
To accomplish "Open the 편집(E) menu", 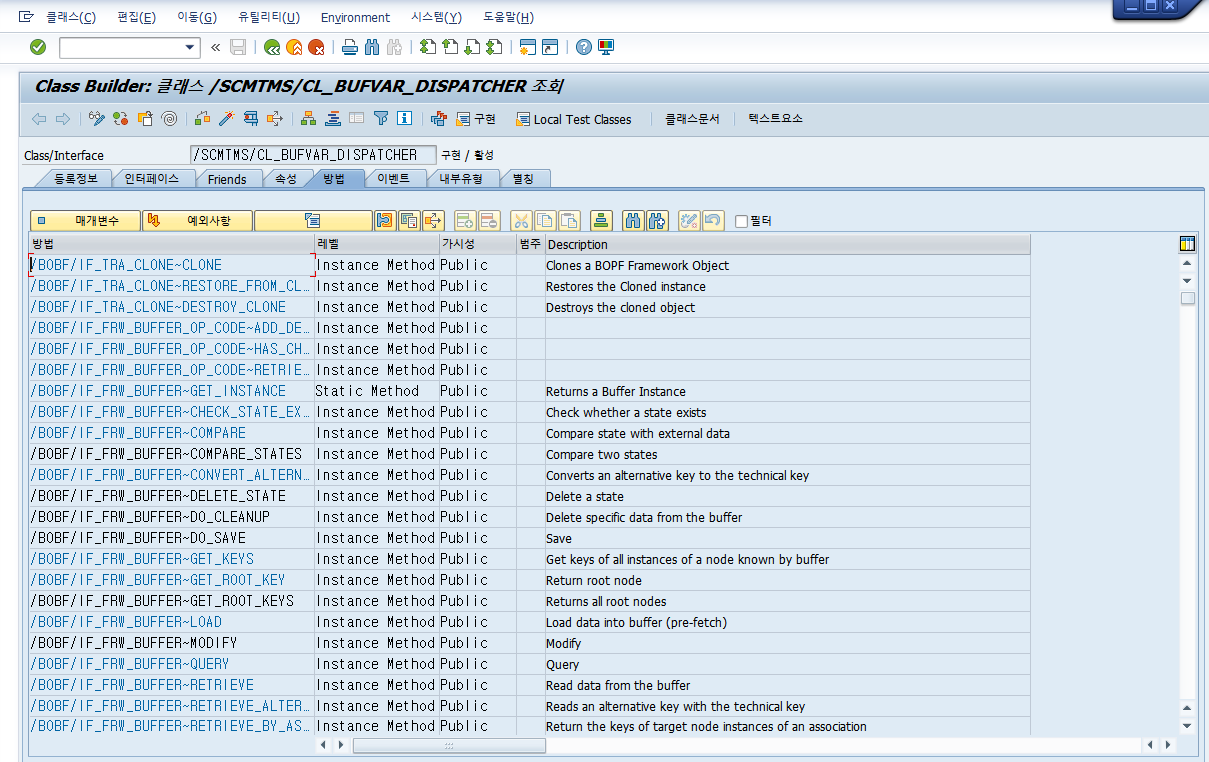I will [x=136, y=17].
